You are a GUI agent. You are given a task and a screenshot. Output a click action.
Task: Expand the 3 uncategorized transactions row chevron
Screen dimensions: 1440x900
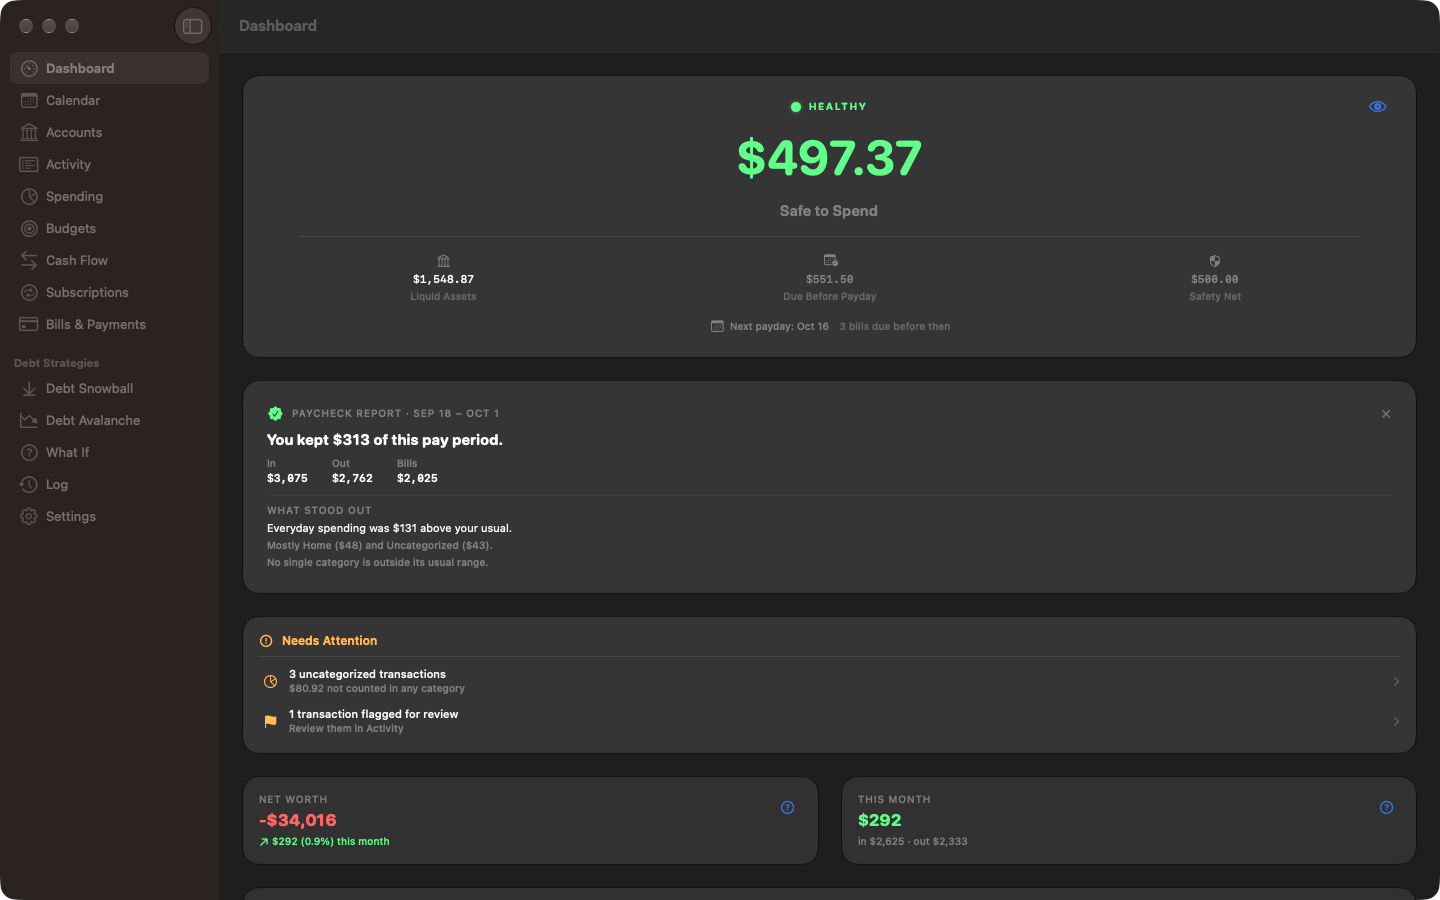(1396, 682)
